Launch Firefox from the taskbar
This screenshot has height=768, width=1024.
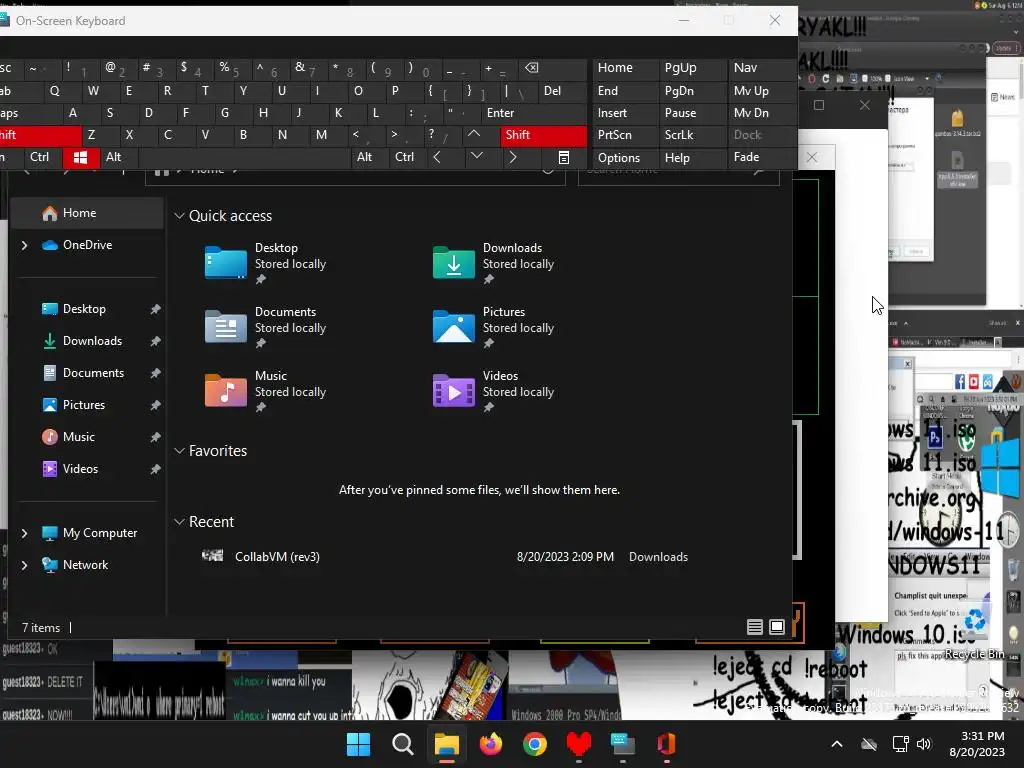click(x=491, y=744)
